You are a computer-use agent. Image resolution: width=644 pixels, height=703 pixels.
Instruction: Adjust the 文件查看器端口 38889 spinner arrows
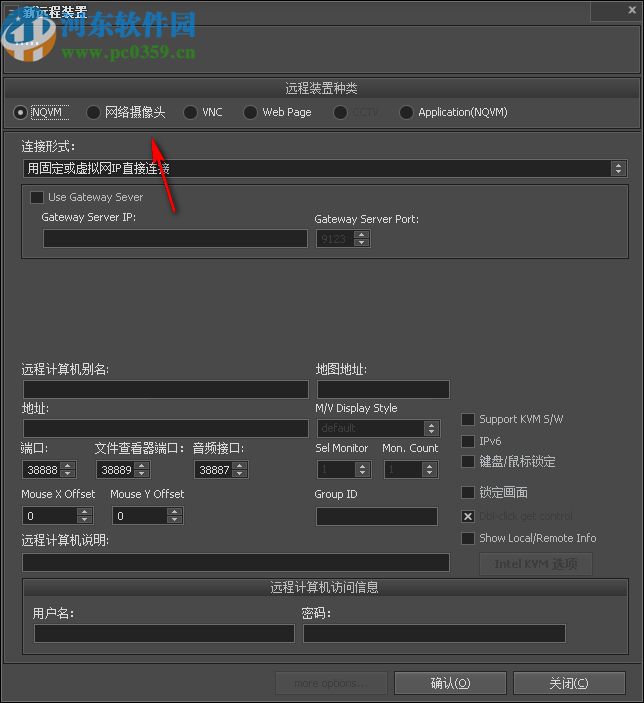click(142, 470)
